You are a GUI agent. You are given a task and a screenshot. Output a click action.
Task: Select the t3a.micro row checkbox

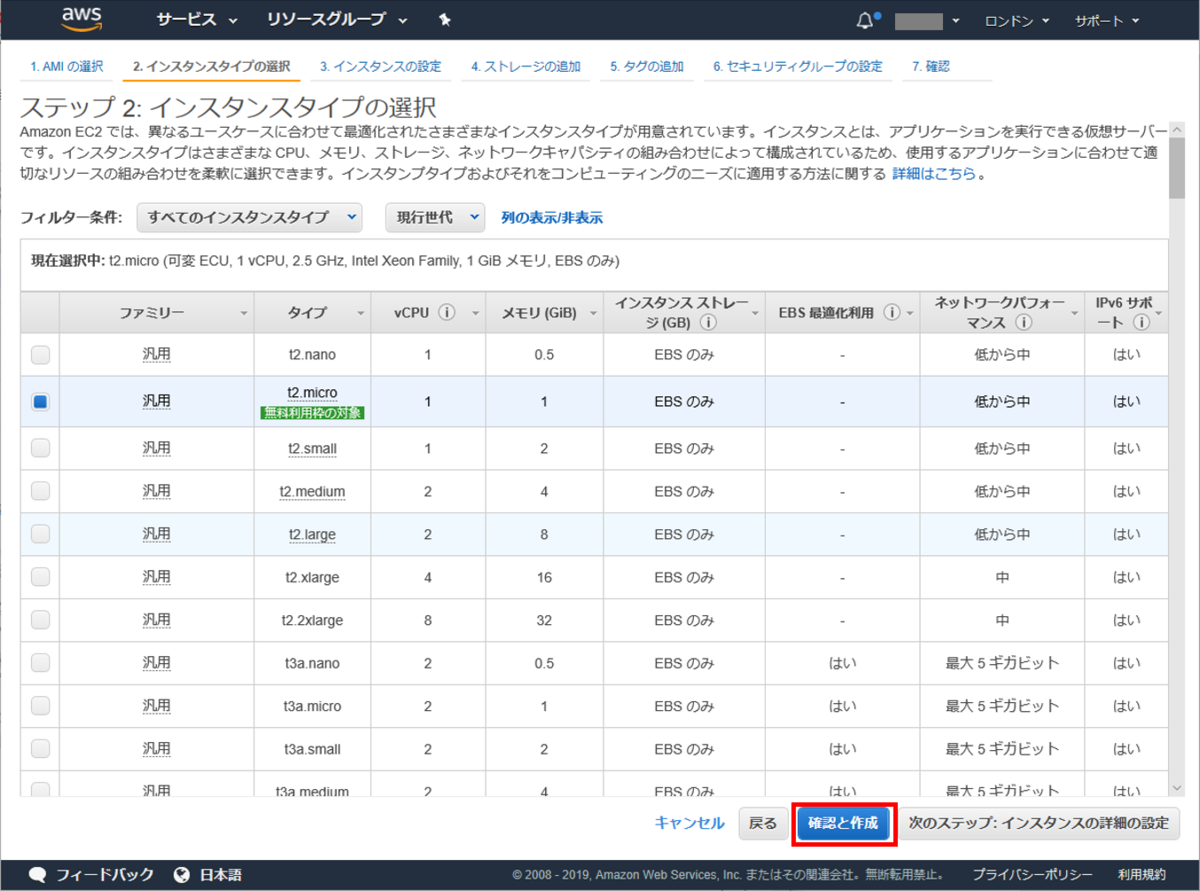[x=40, y=706]
